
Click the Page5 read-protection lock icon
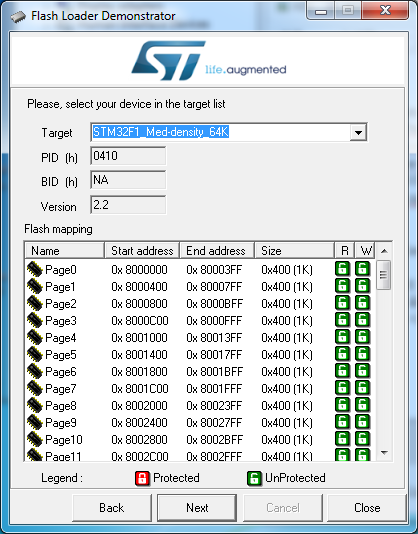[x=342, y=354]
